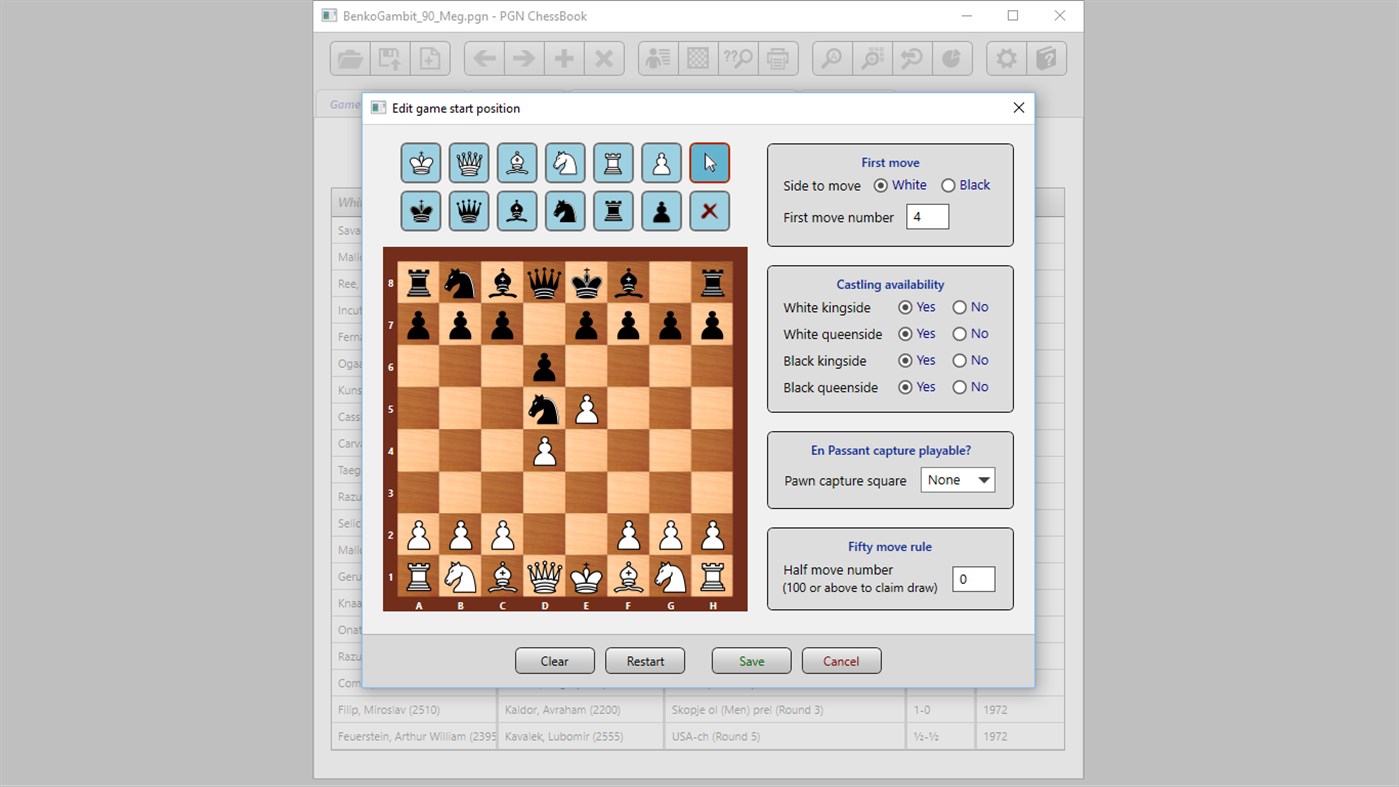Activate the cursor selection tool
Image resolution: width=1399 pixels, height=787 pixels.
pos(709,162)
